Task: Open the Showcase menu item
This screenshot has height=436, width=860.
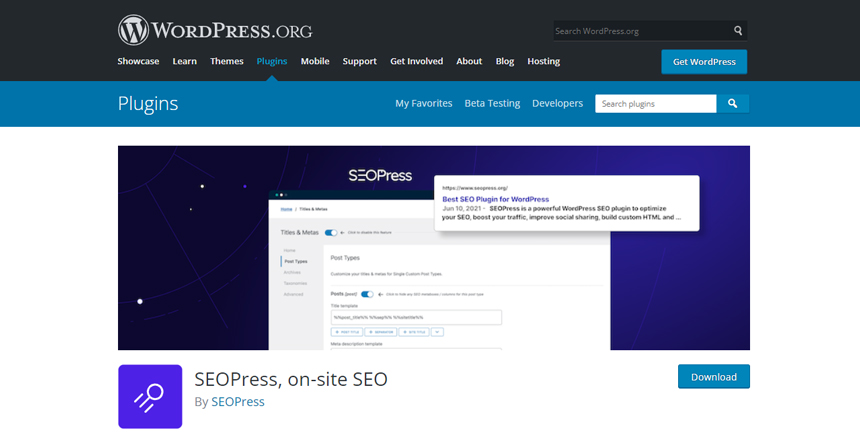Action: click(x=138, y=61)
